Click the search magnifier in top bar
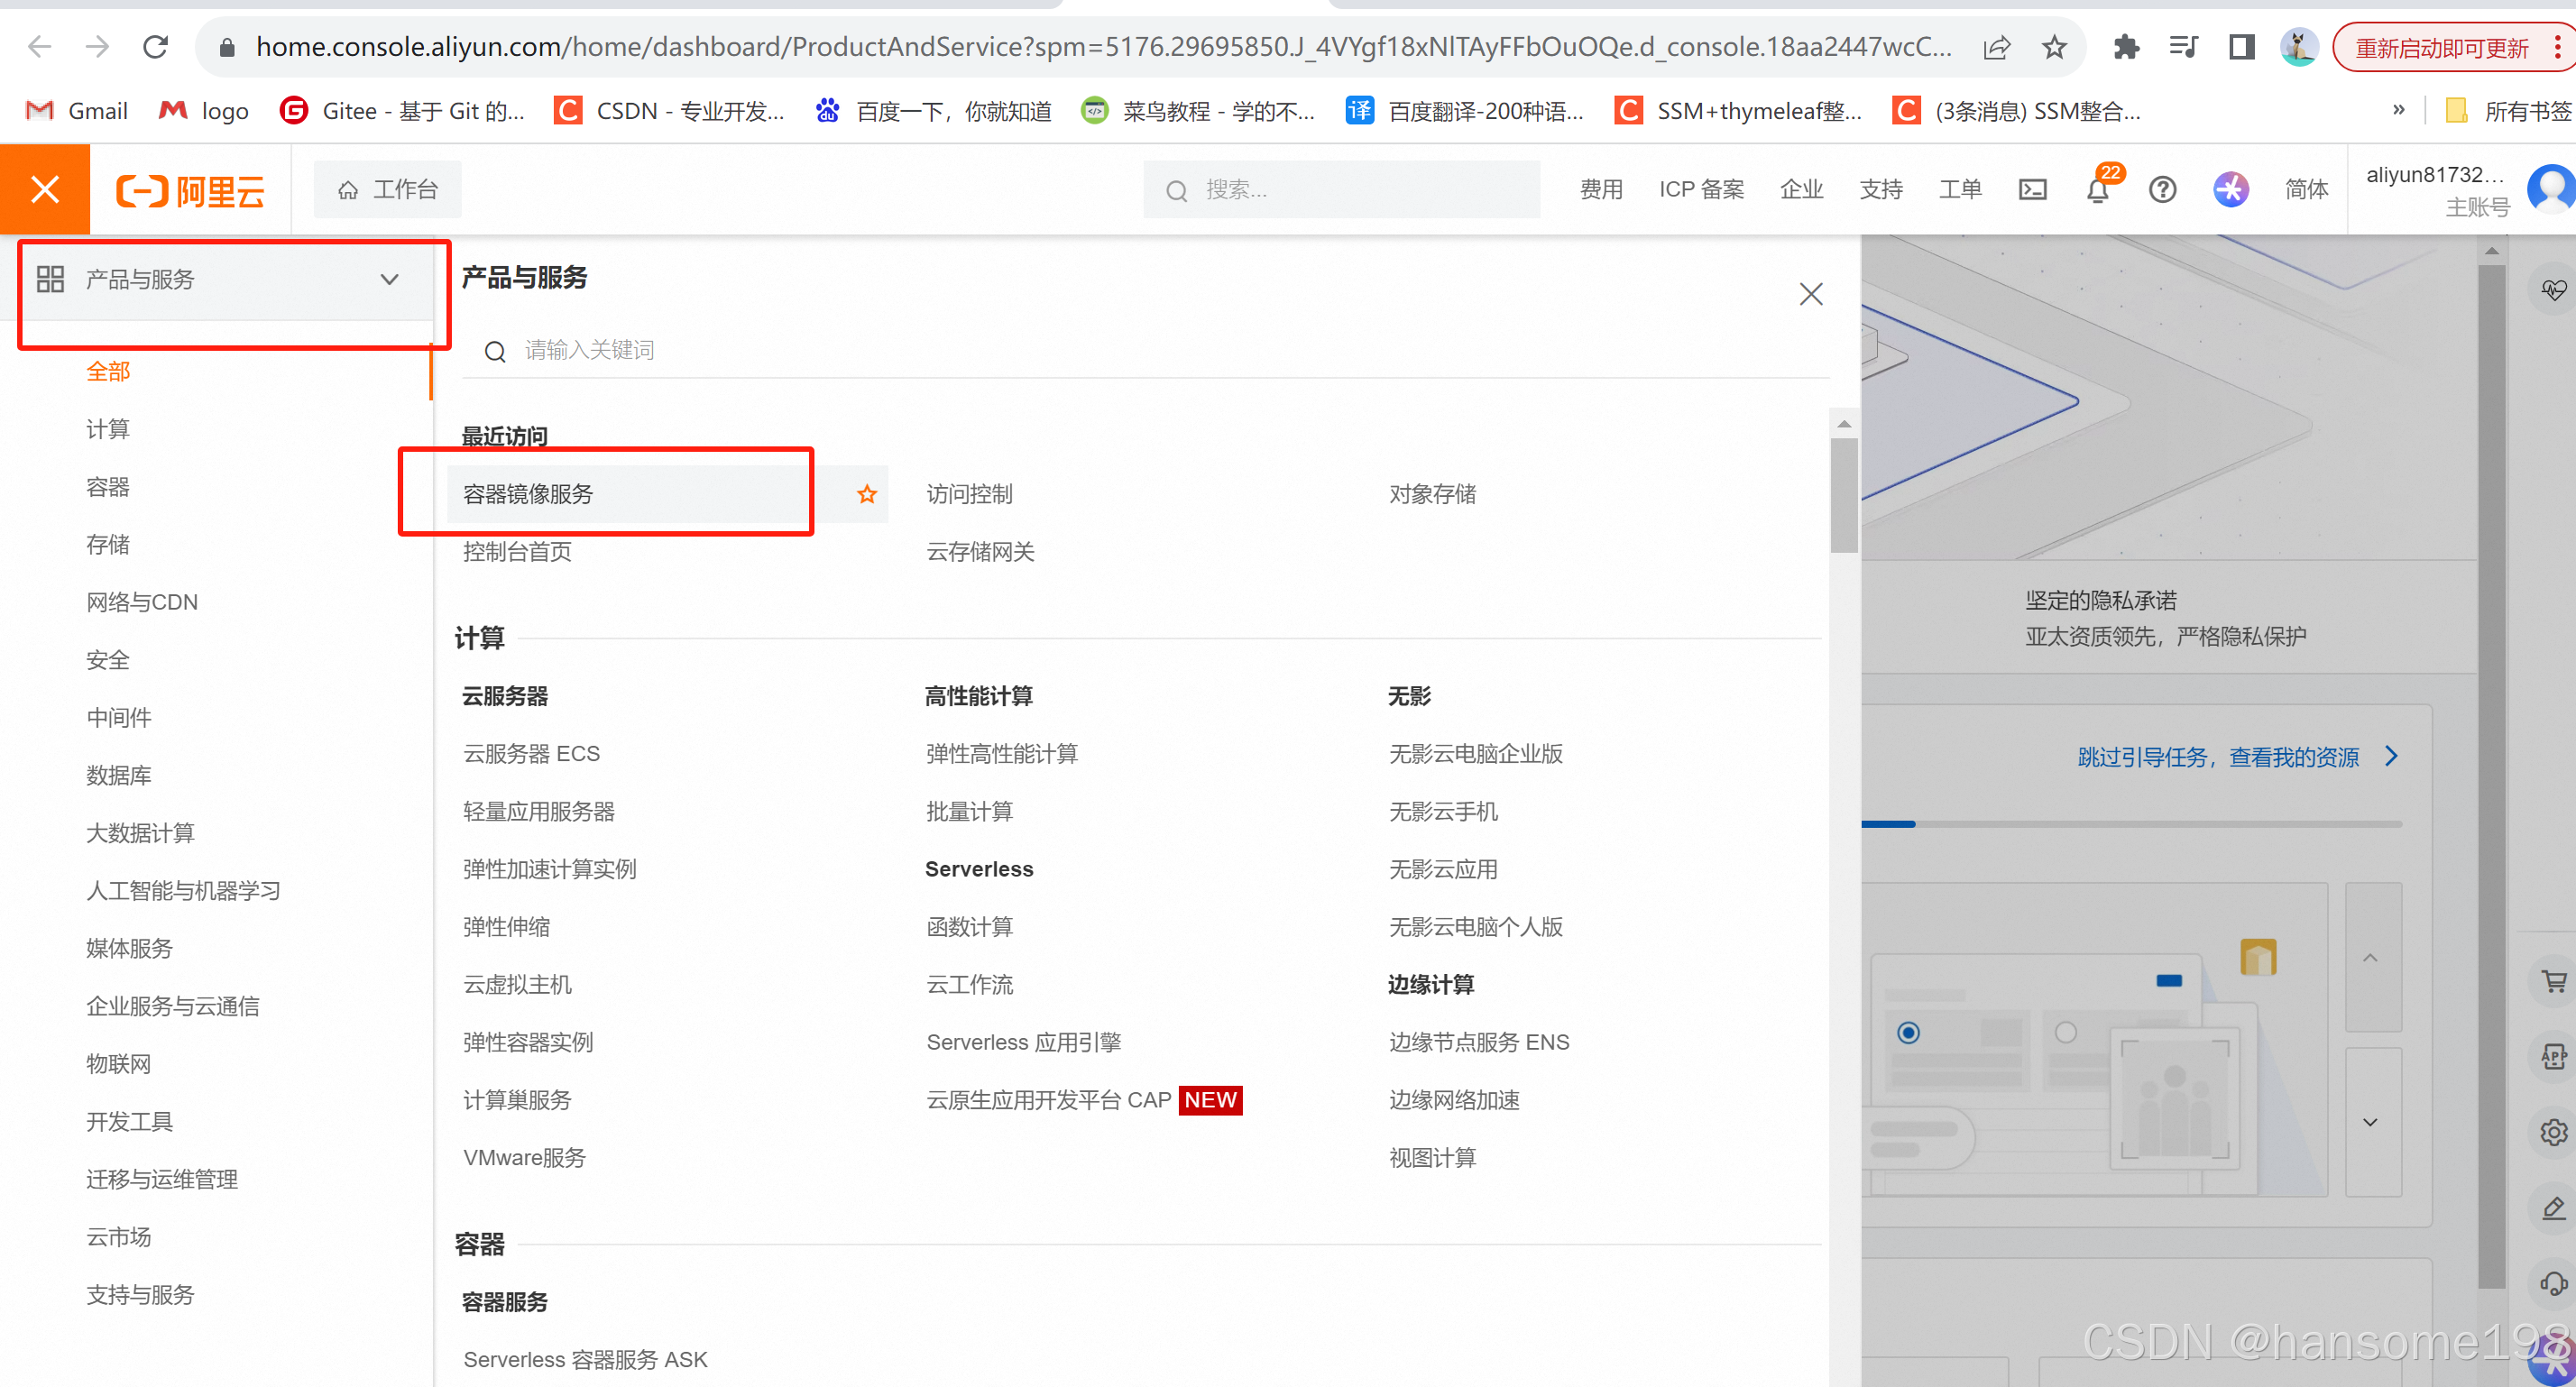This screenshot has width=2576, height=1387. [1177, 190]
